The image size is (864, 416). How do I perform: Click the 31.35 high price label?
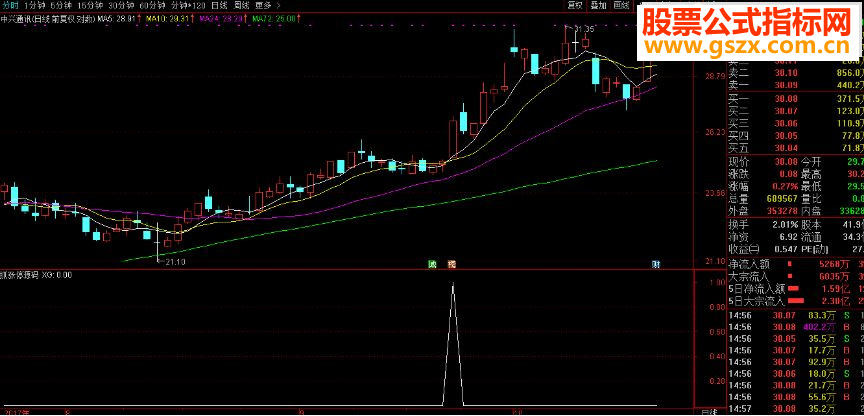coord(584,29)
